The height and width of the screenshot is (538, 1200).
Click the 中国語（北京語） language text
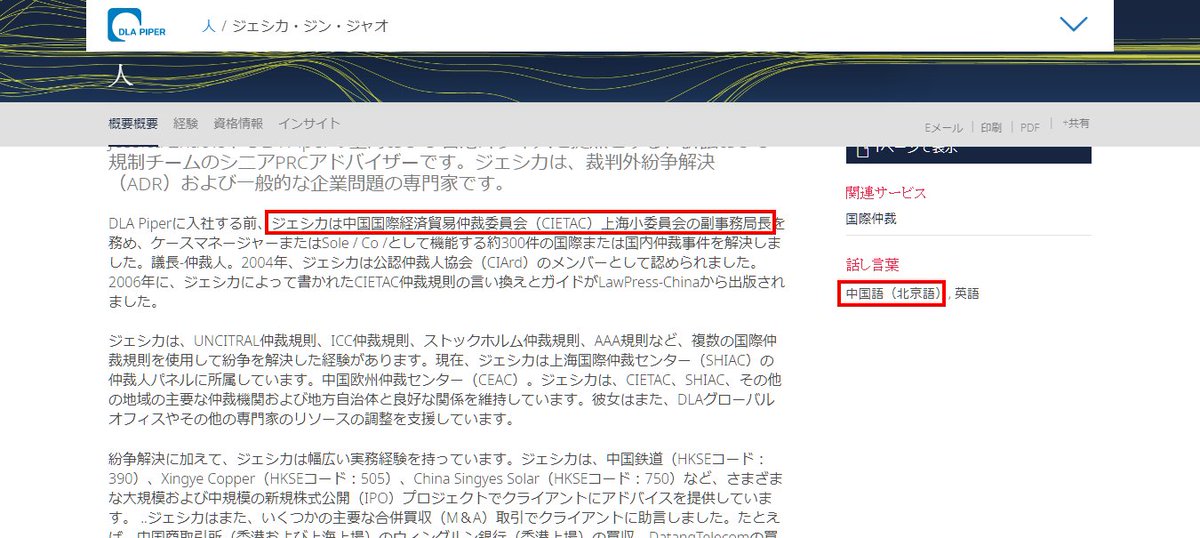893,294
